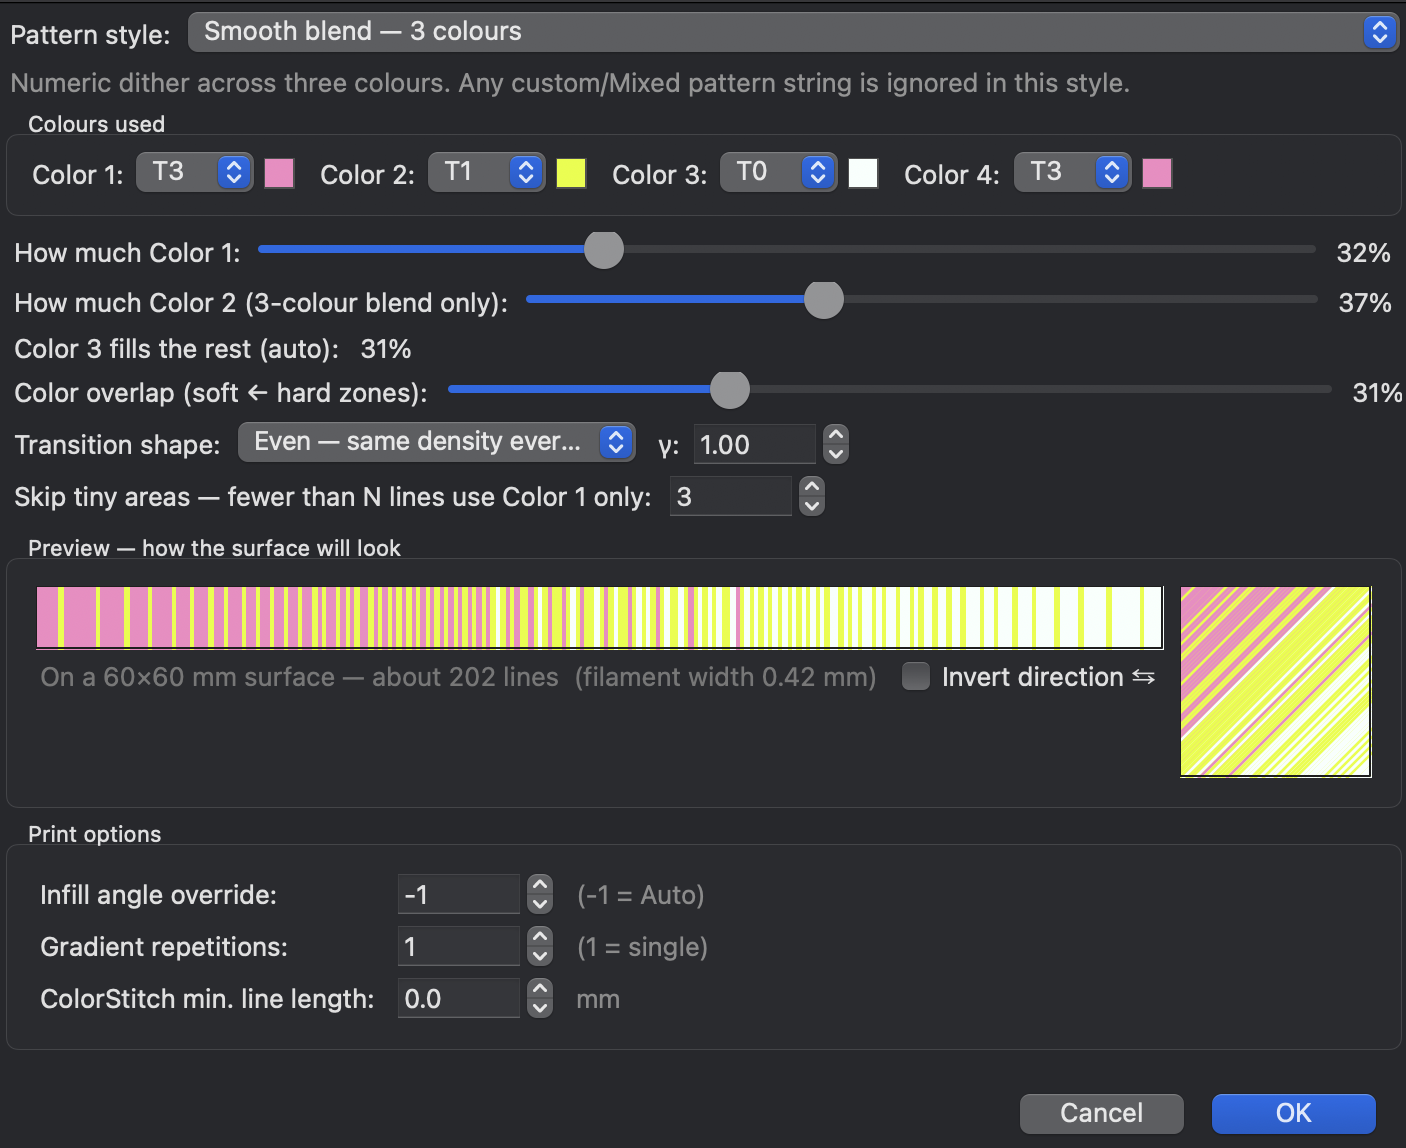Open the Color 4 tool dropdown
The width and height of the screenshot is (1406, 1148).
coord(1073,172)
